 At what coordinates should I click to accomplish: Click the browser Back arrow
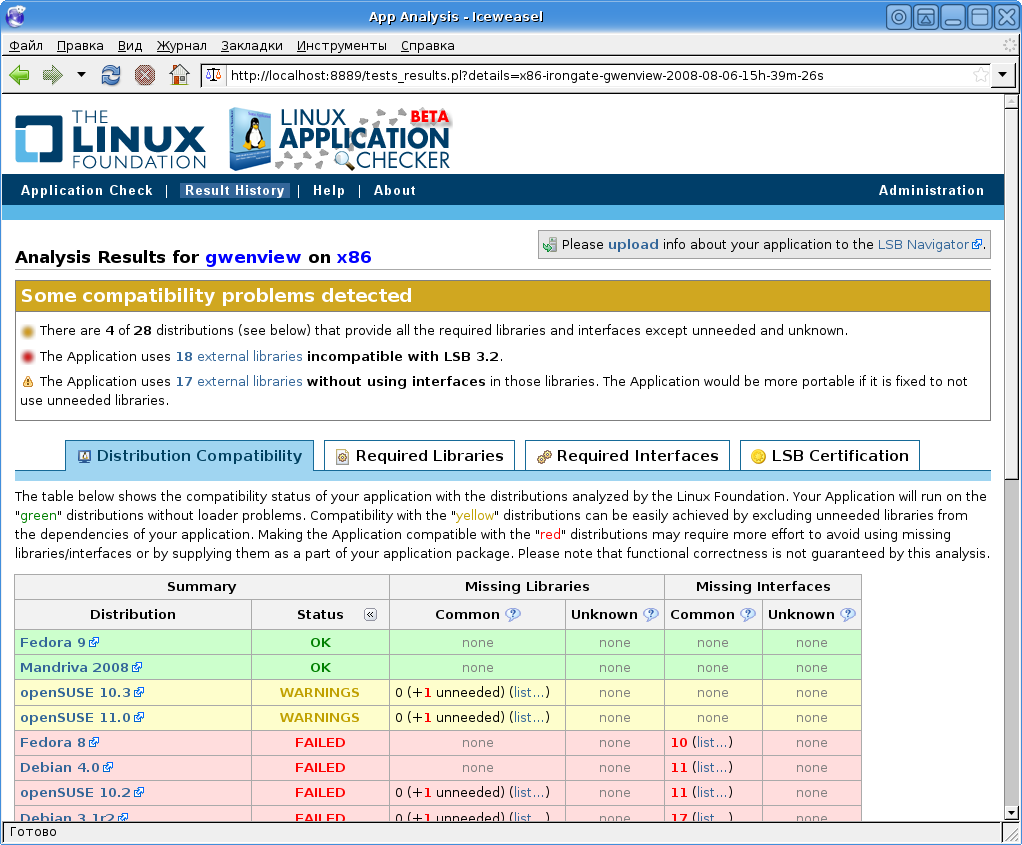click(x=20, y=75)
